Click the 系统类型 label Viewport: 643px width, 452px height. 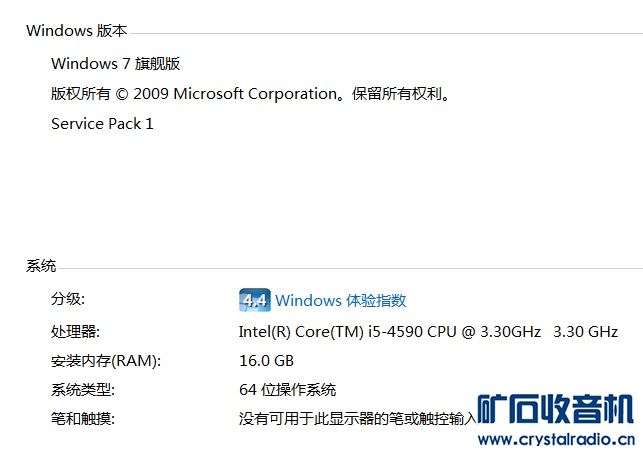click(82, 390)
